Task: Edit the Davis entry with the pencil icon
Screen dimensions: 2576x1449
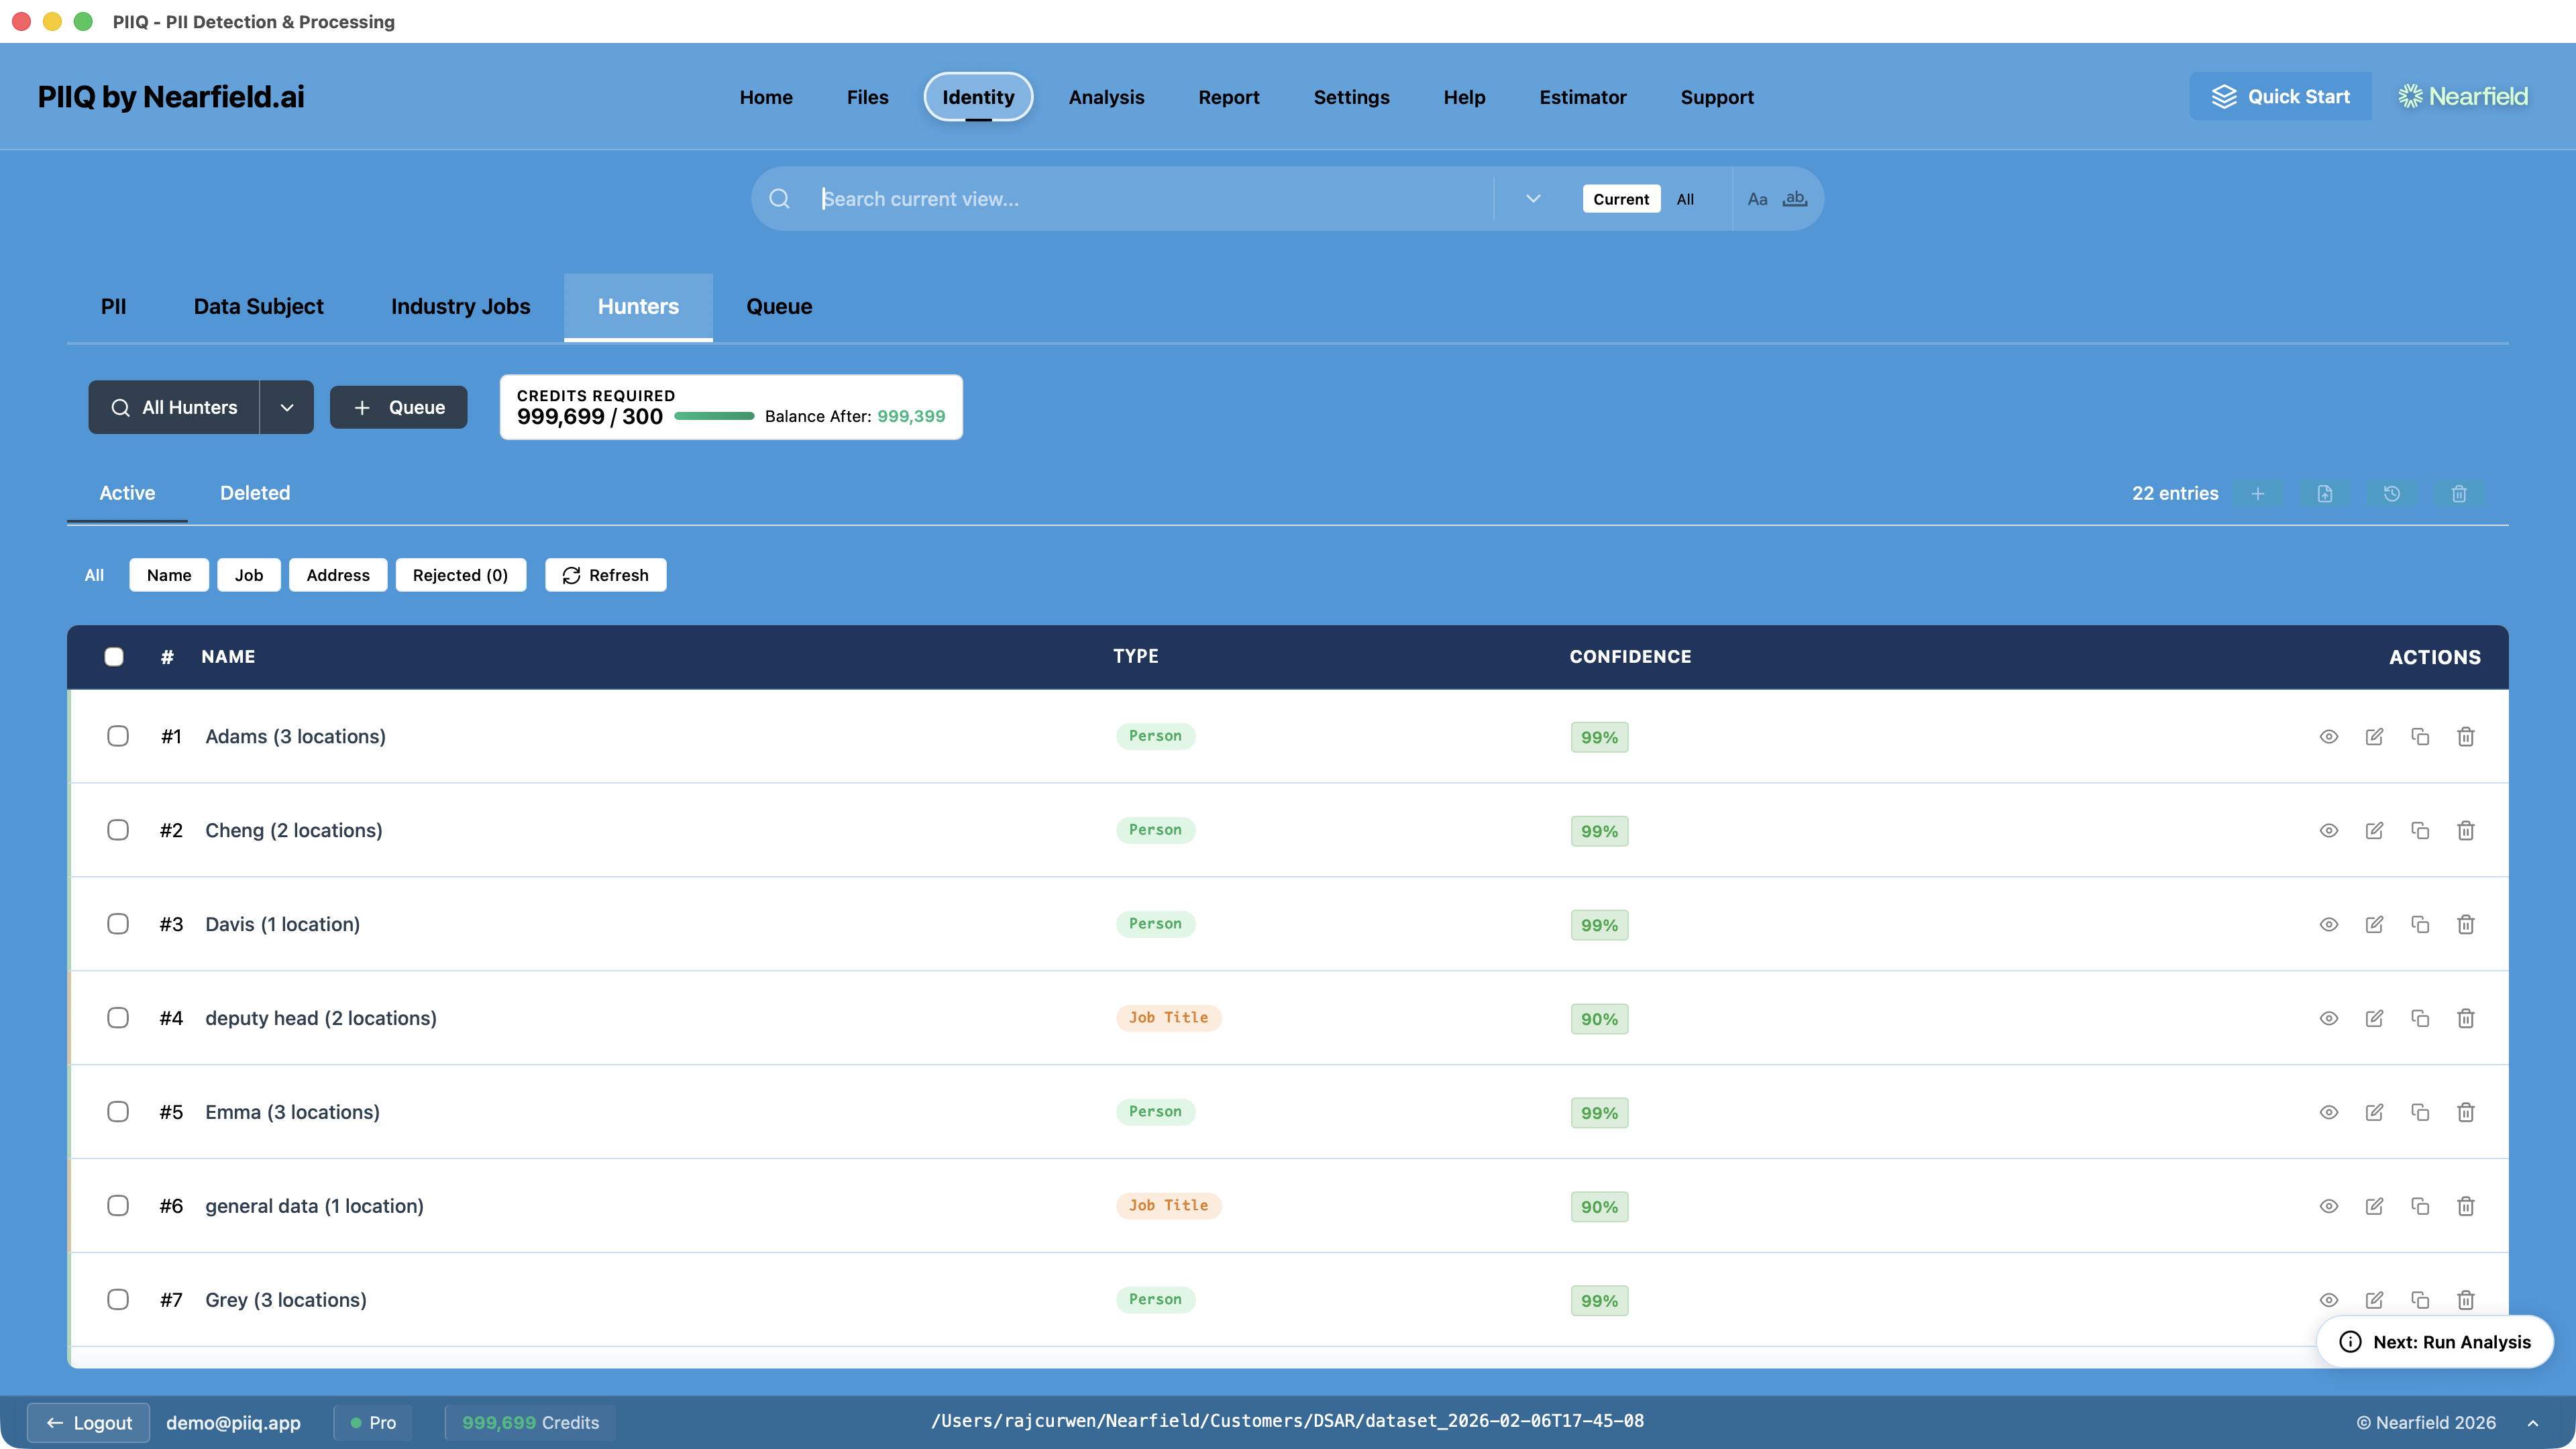Action: tap(2375, 924)
